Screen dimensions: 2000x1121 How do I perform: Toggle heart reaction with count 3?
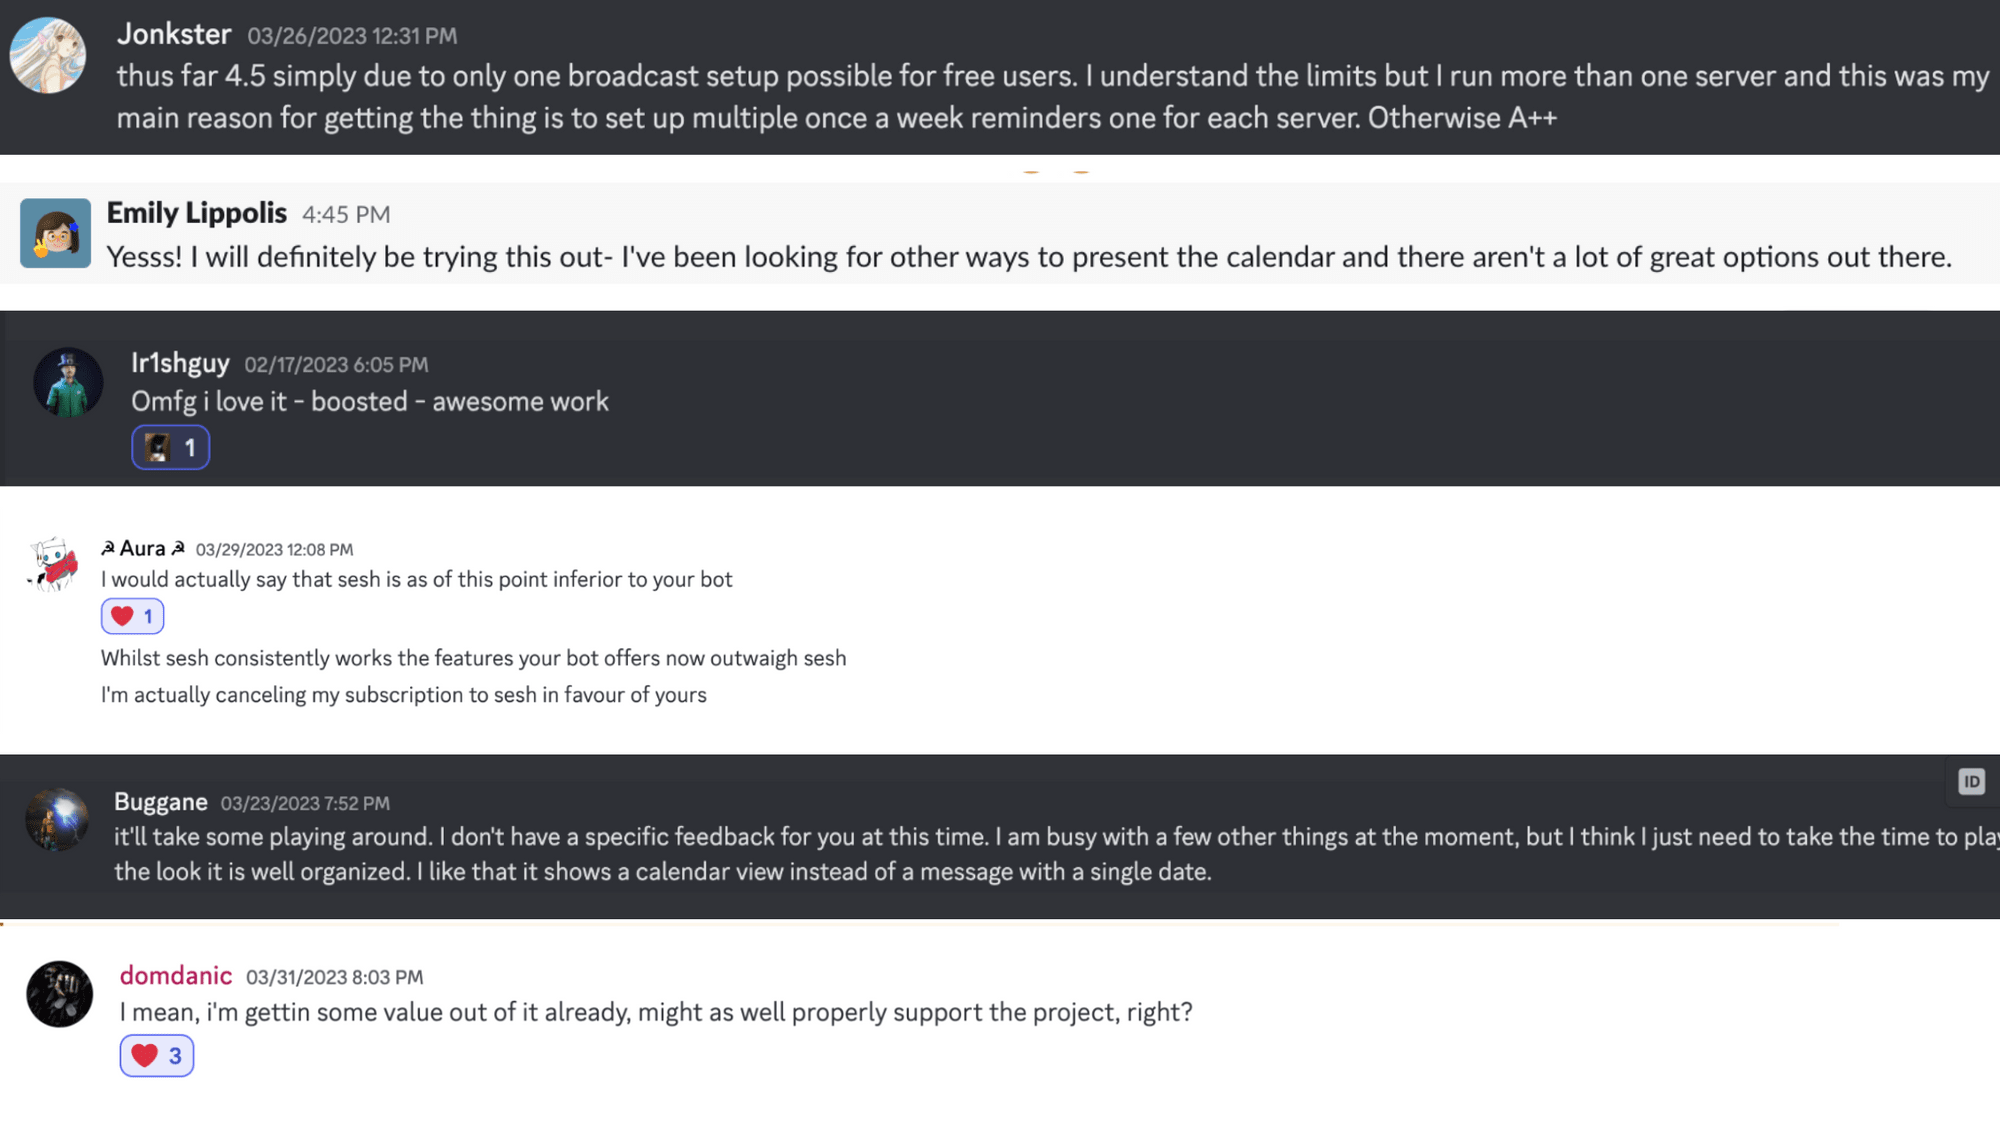[157, 1056]
